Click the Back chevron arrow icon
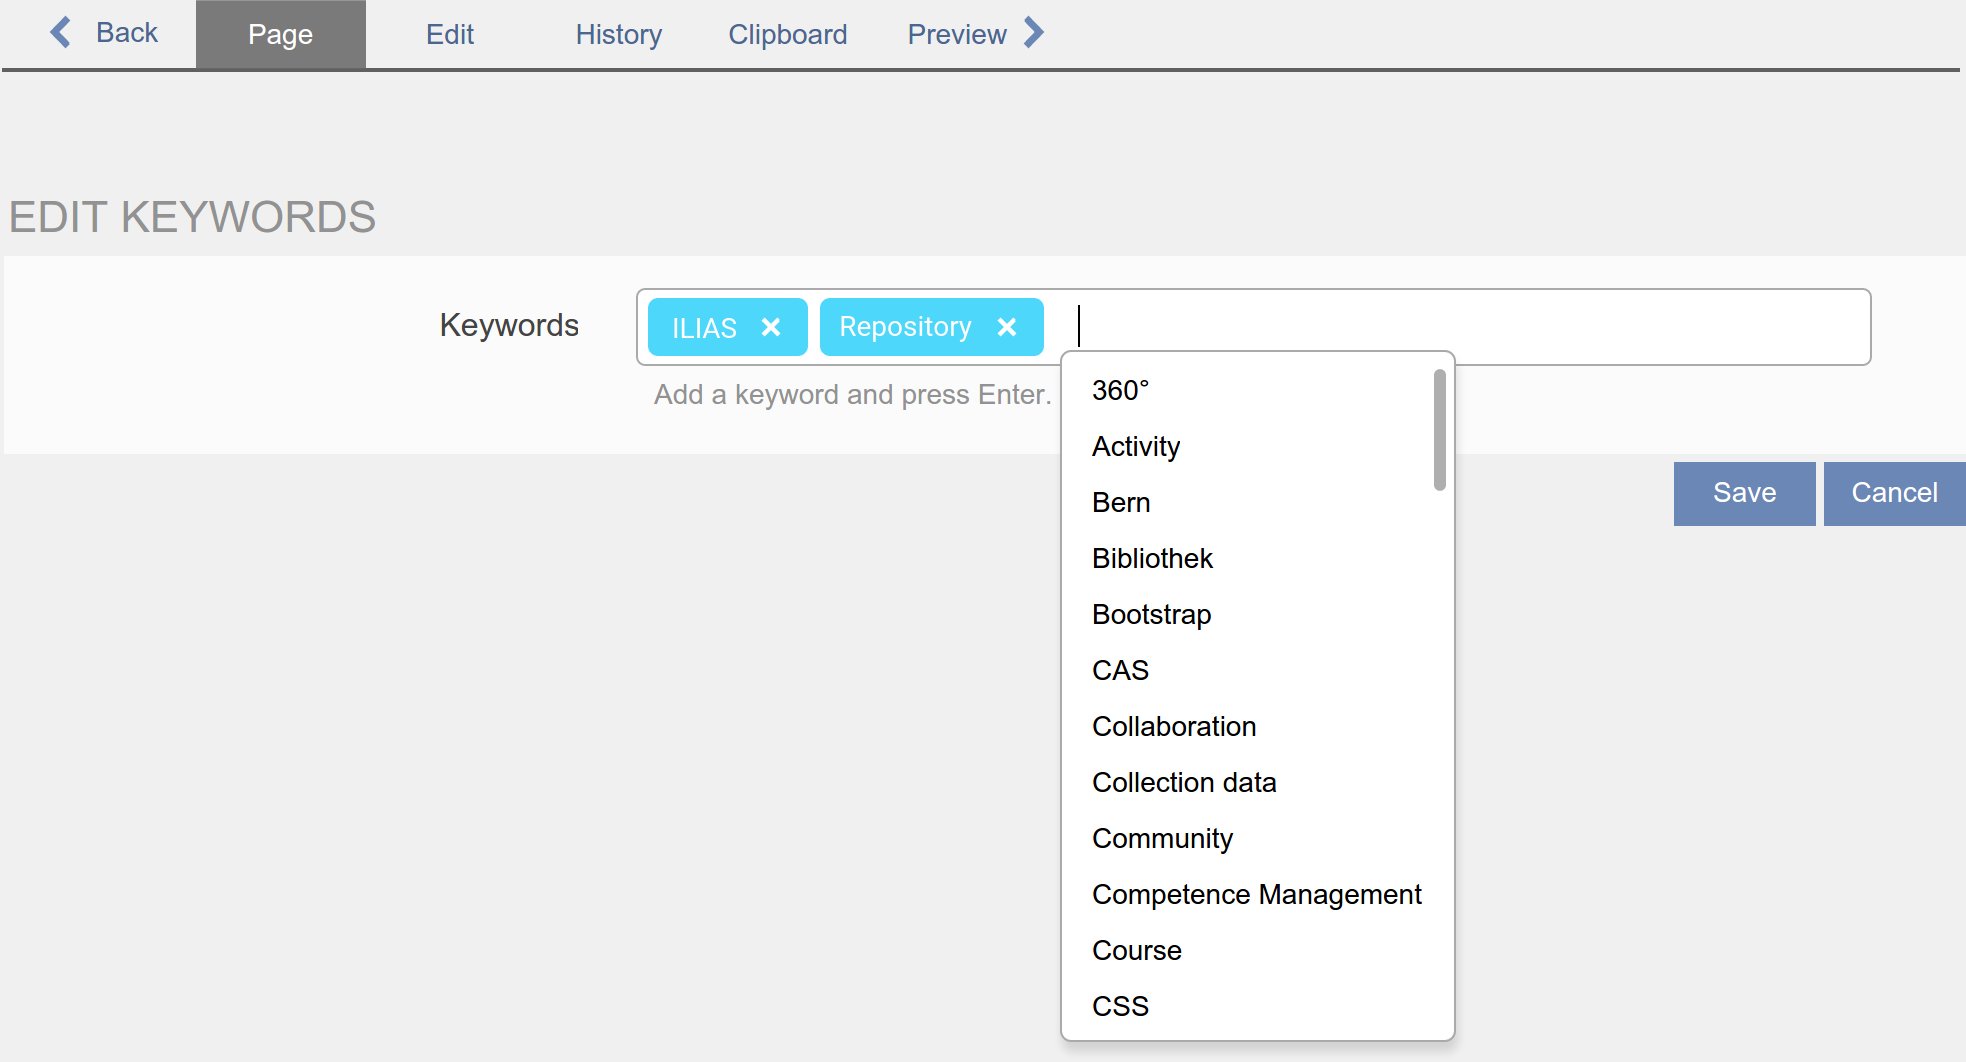 tap(61, 33)
